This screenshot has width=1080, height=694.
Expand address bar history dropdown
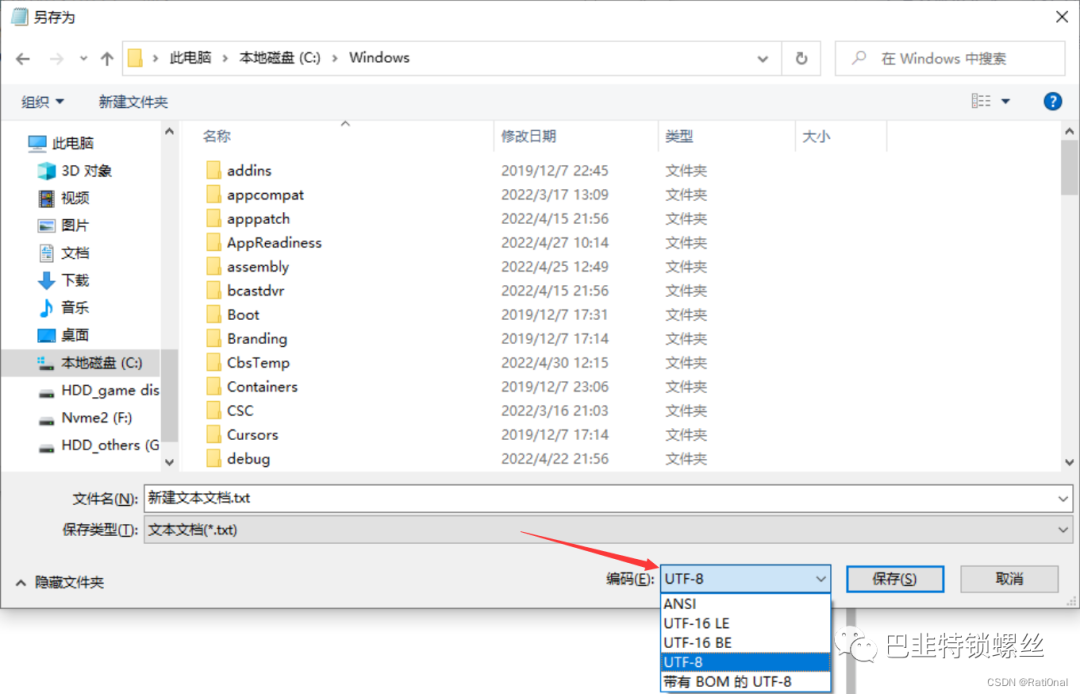tap(762, 59)
